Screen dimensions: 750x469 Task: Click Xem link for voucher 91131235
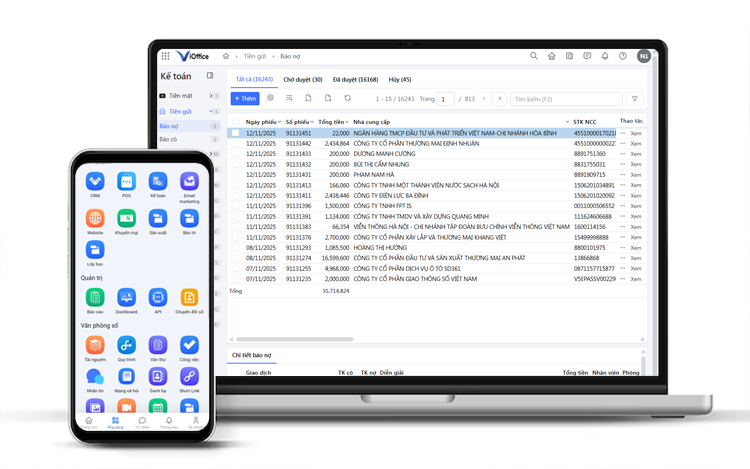(636, 279)
